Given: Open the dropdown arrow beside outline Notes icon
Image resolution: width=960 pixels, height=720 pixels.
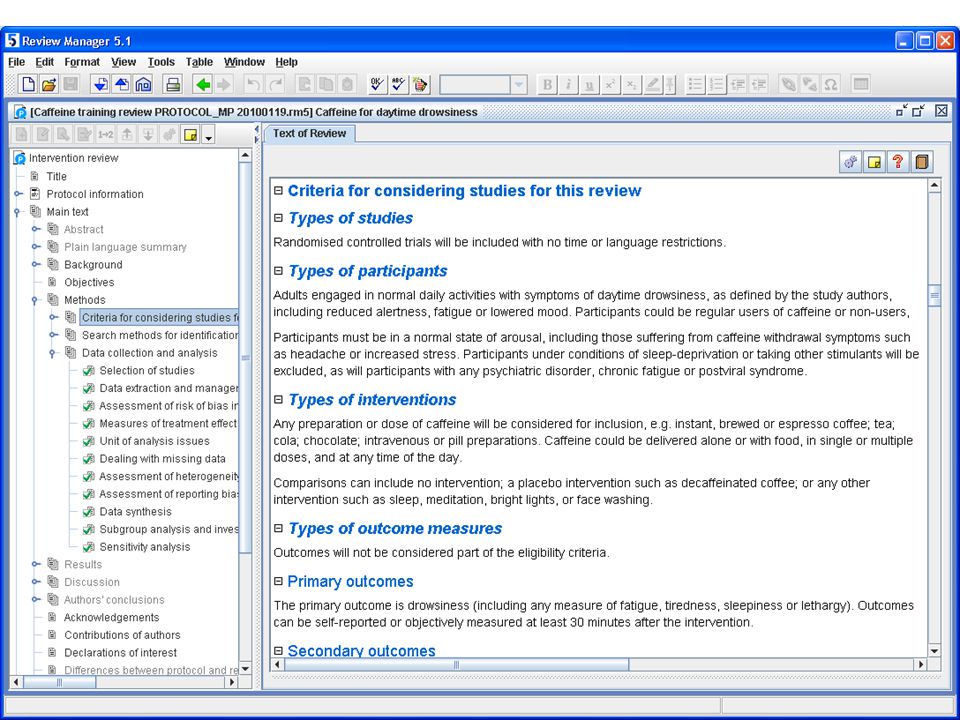Looking at the screenshot, I should point(209,135).
